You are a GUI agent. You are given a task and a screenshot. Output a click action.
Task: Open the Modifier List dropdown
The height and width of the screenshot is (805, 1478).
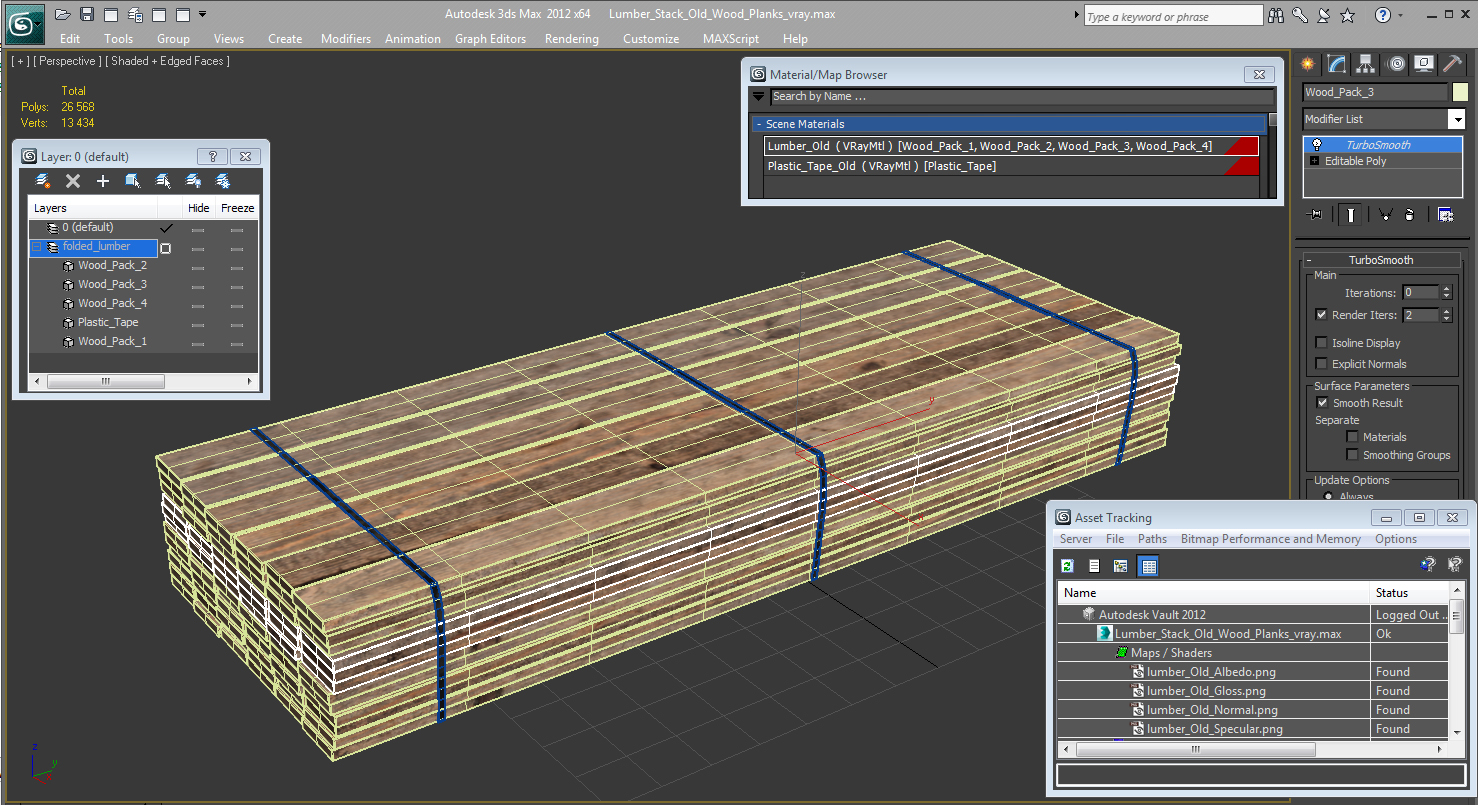[1457, 119]
